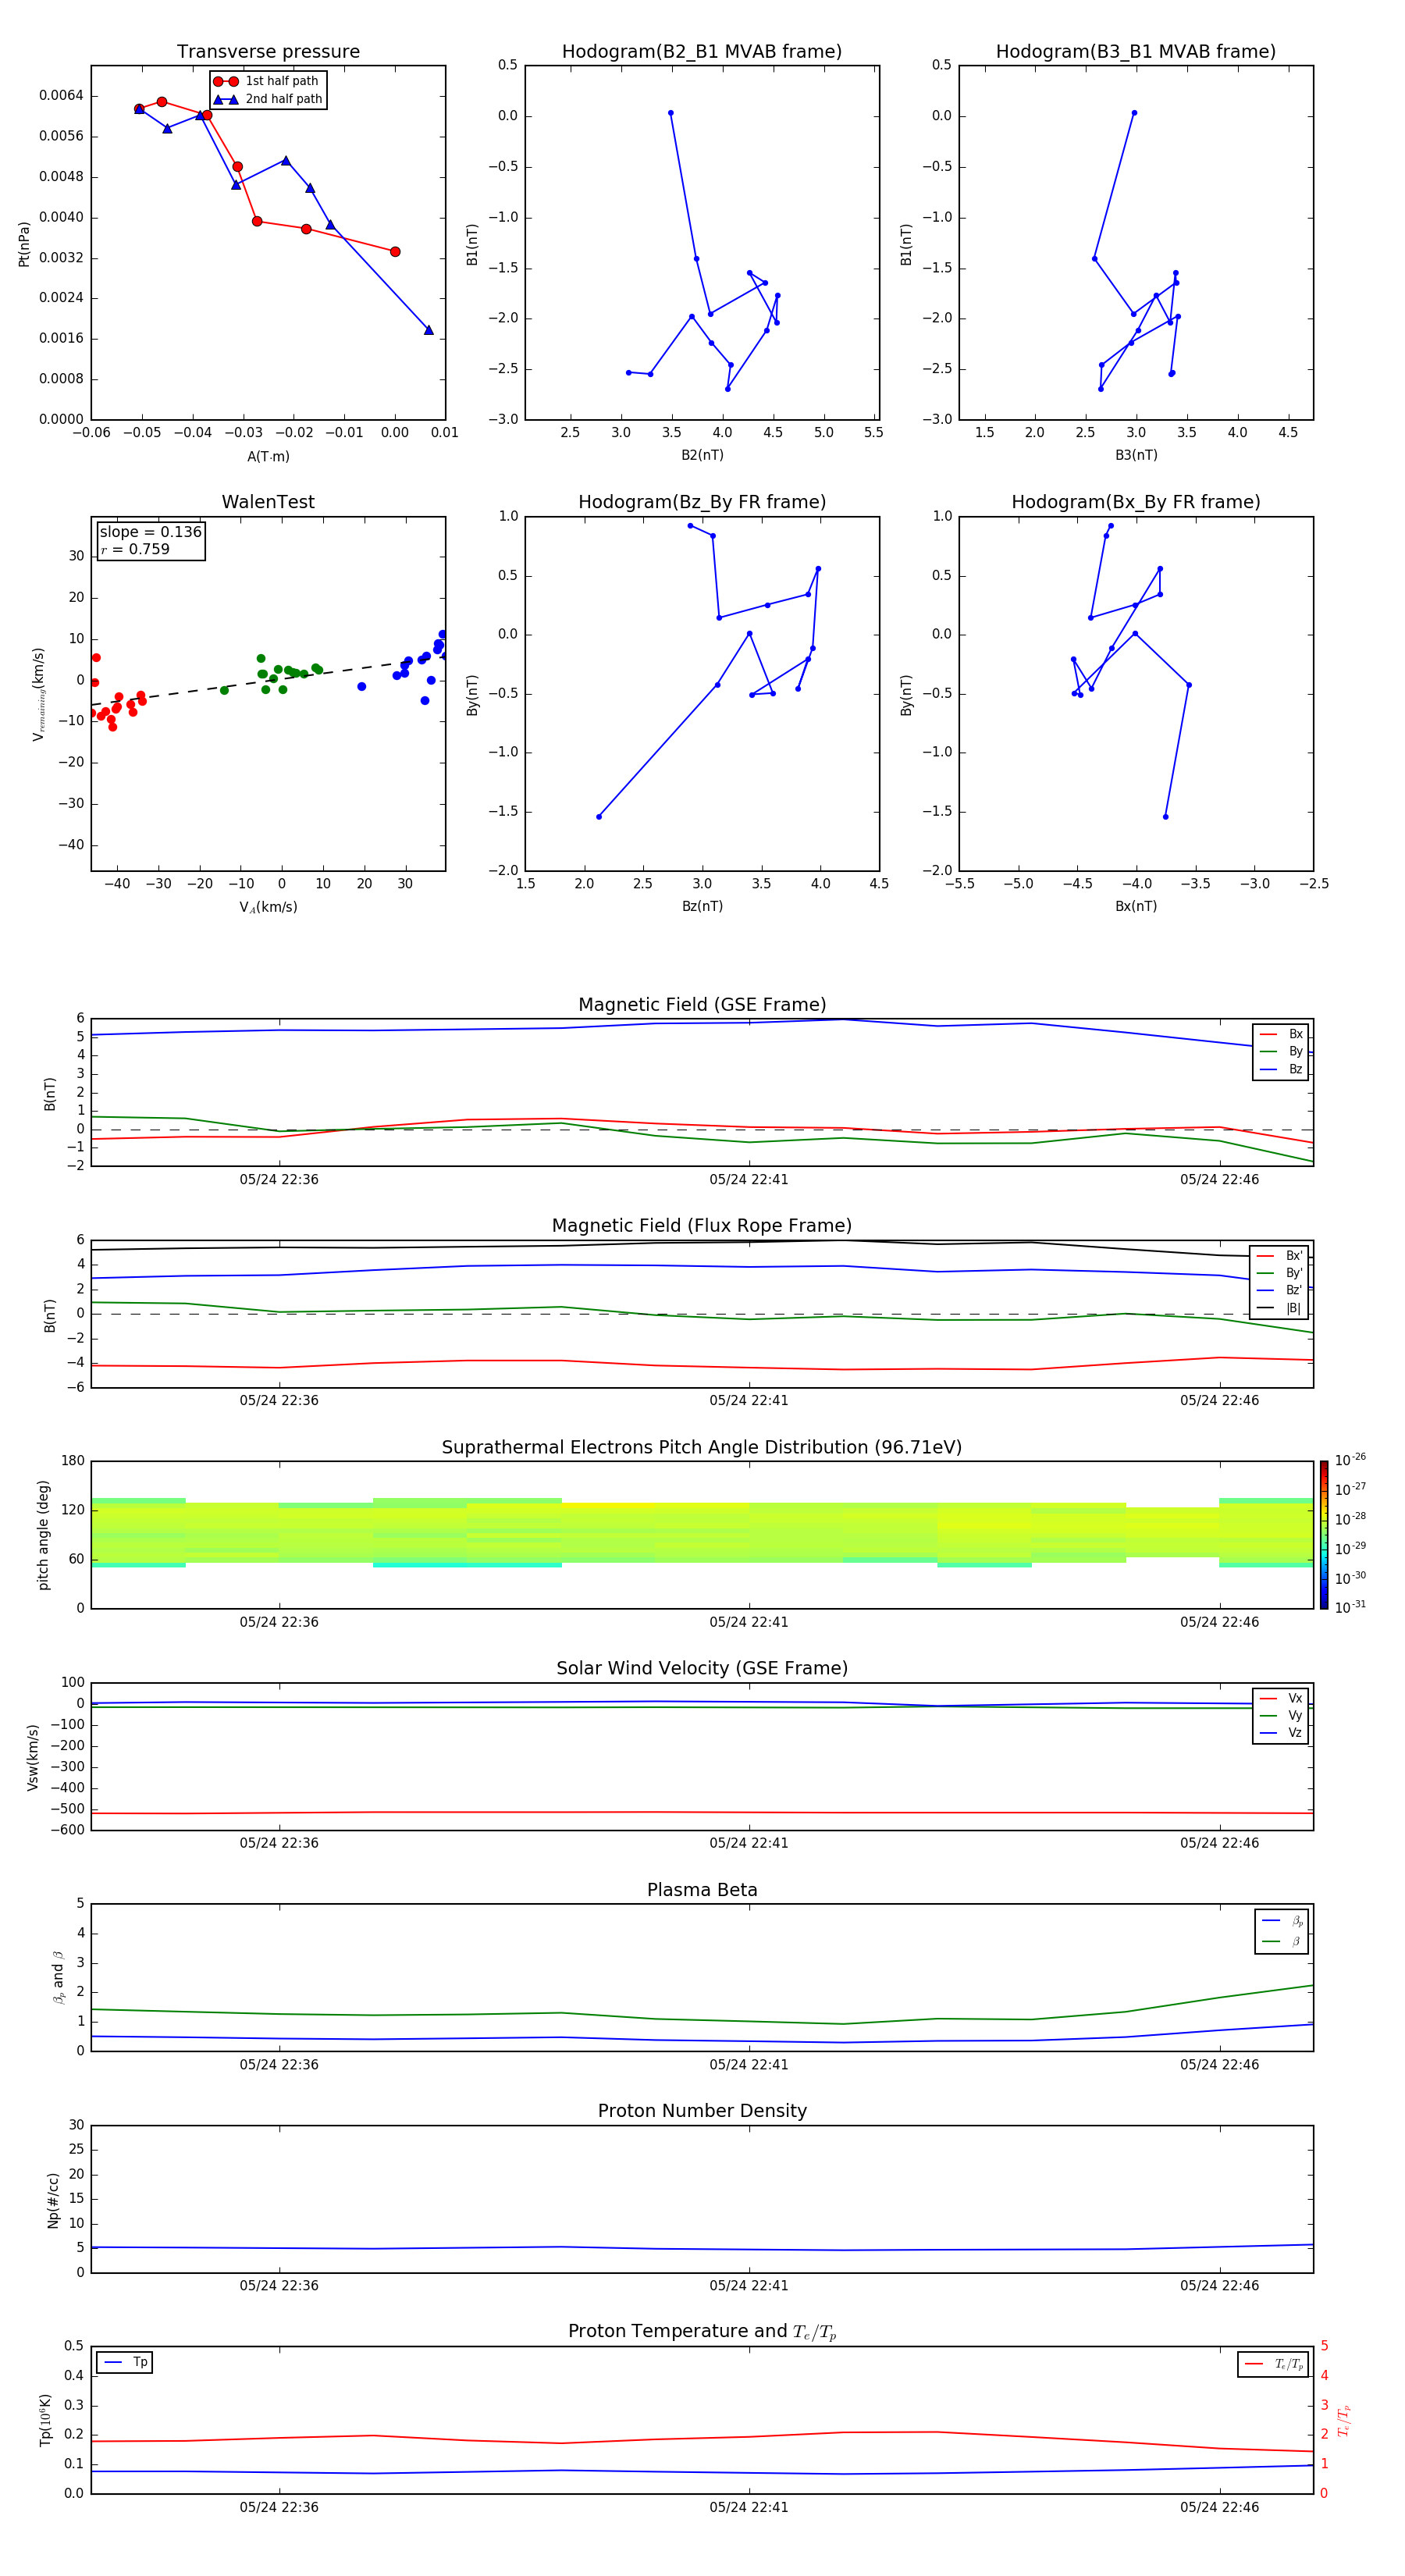Viewport: 1405px width, 2576px height.
Task: Click the 'A(T·m)' x-axis label
Action: point(268,457)
